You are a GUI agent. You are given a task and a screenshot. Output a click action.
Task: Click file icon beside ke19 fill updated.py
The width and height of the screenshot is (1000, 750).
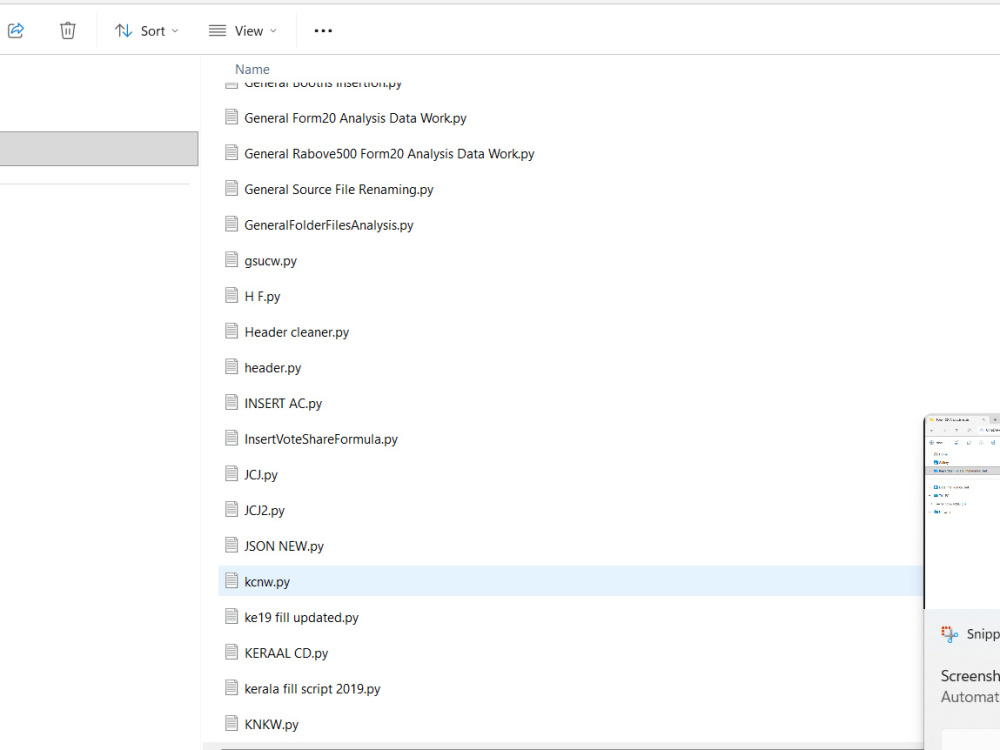[x=232, y=617]
